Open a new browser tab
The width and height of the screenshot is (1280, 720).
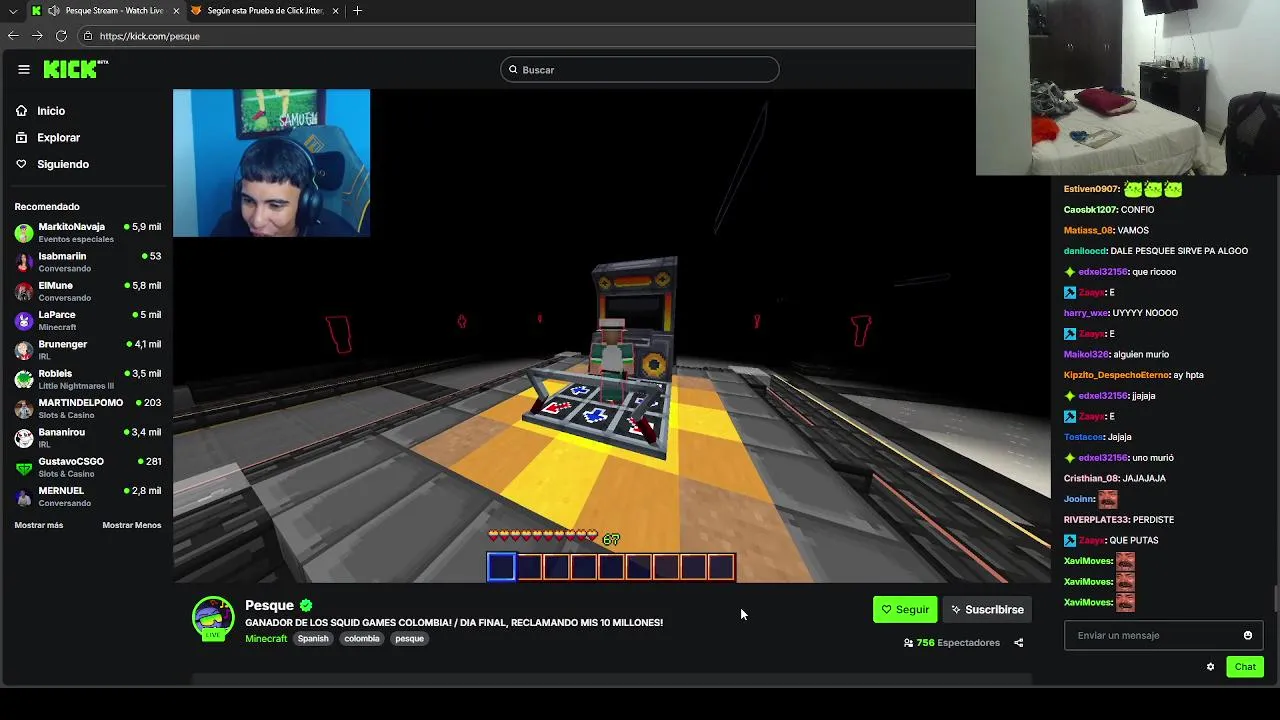click(357, 11)
